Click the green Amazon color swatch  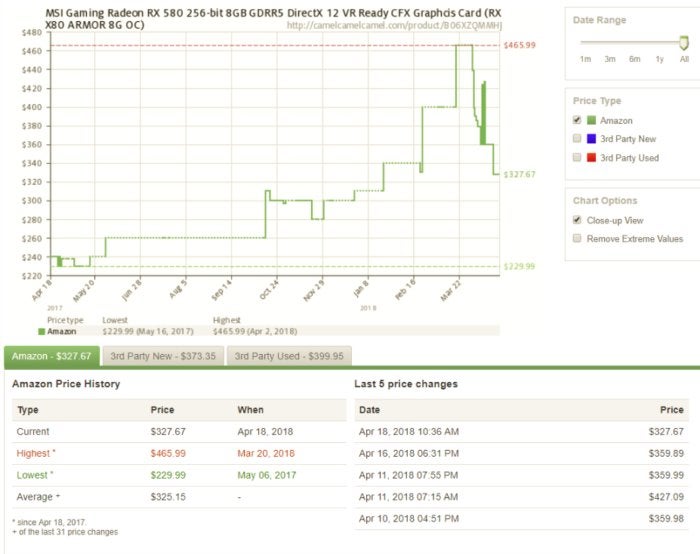591,120
